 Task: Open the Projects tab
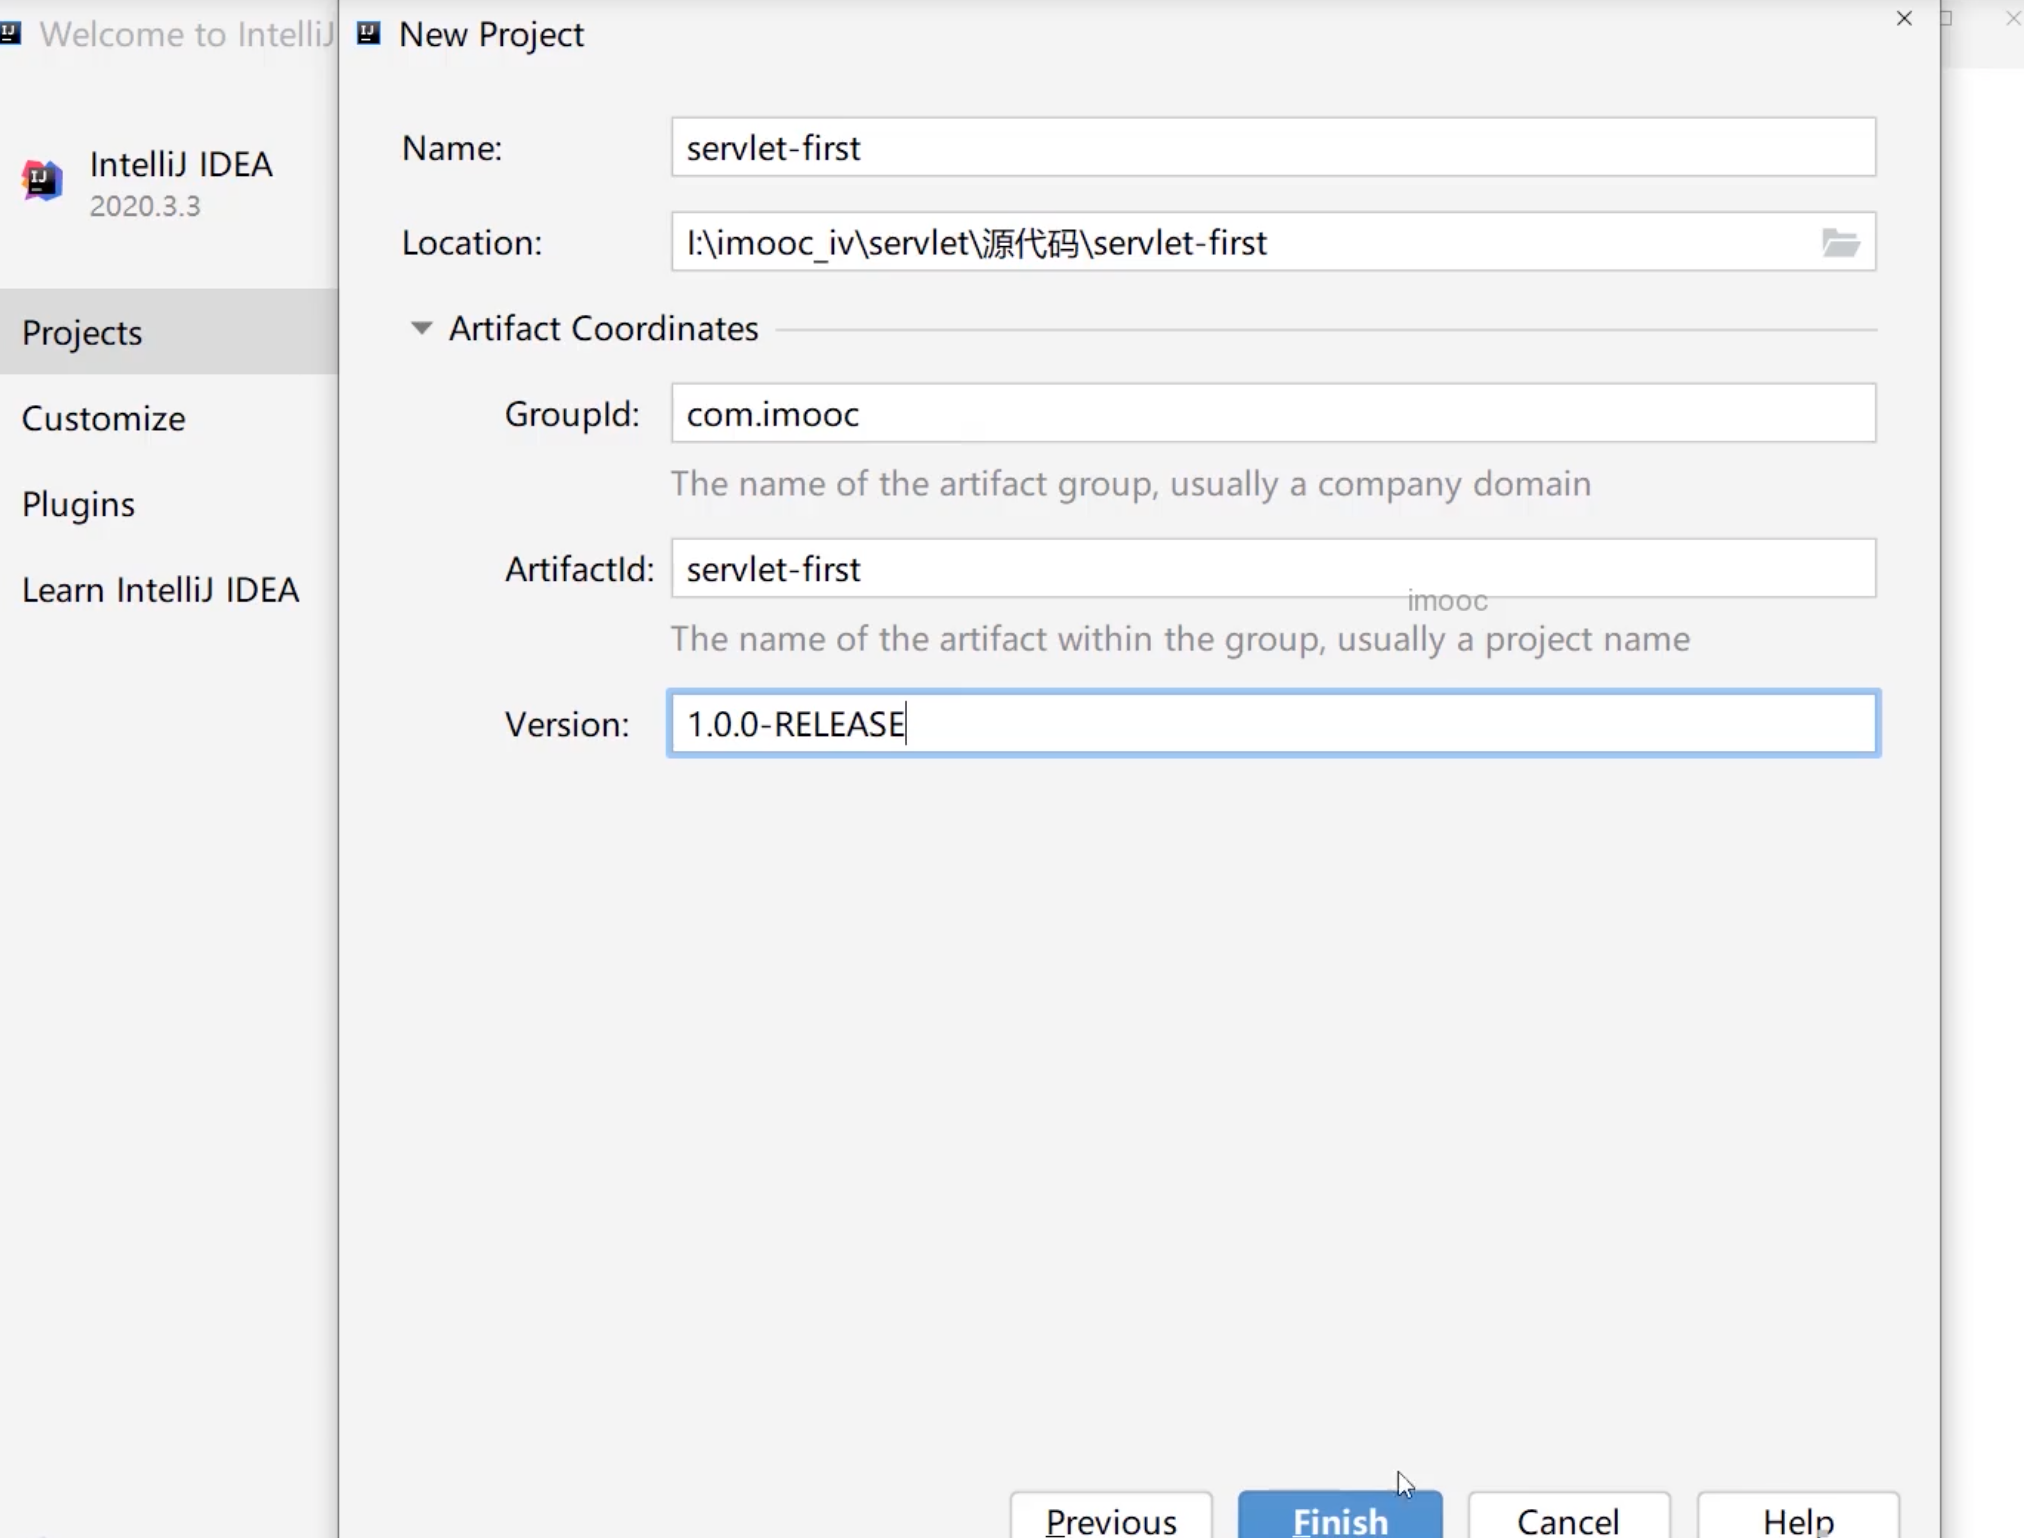[x=82, y=332]
